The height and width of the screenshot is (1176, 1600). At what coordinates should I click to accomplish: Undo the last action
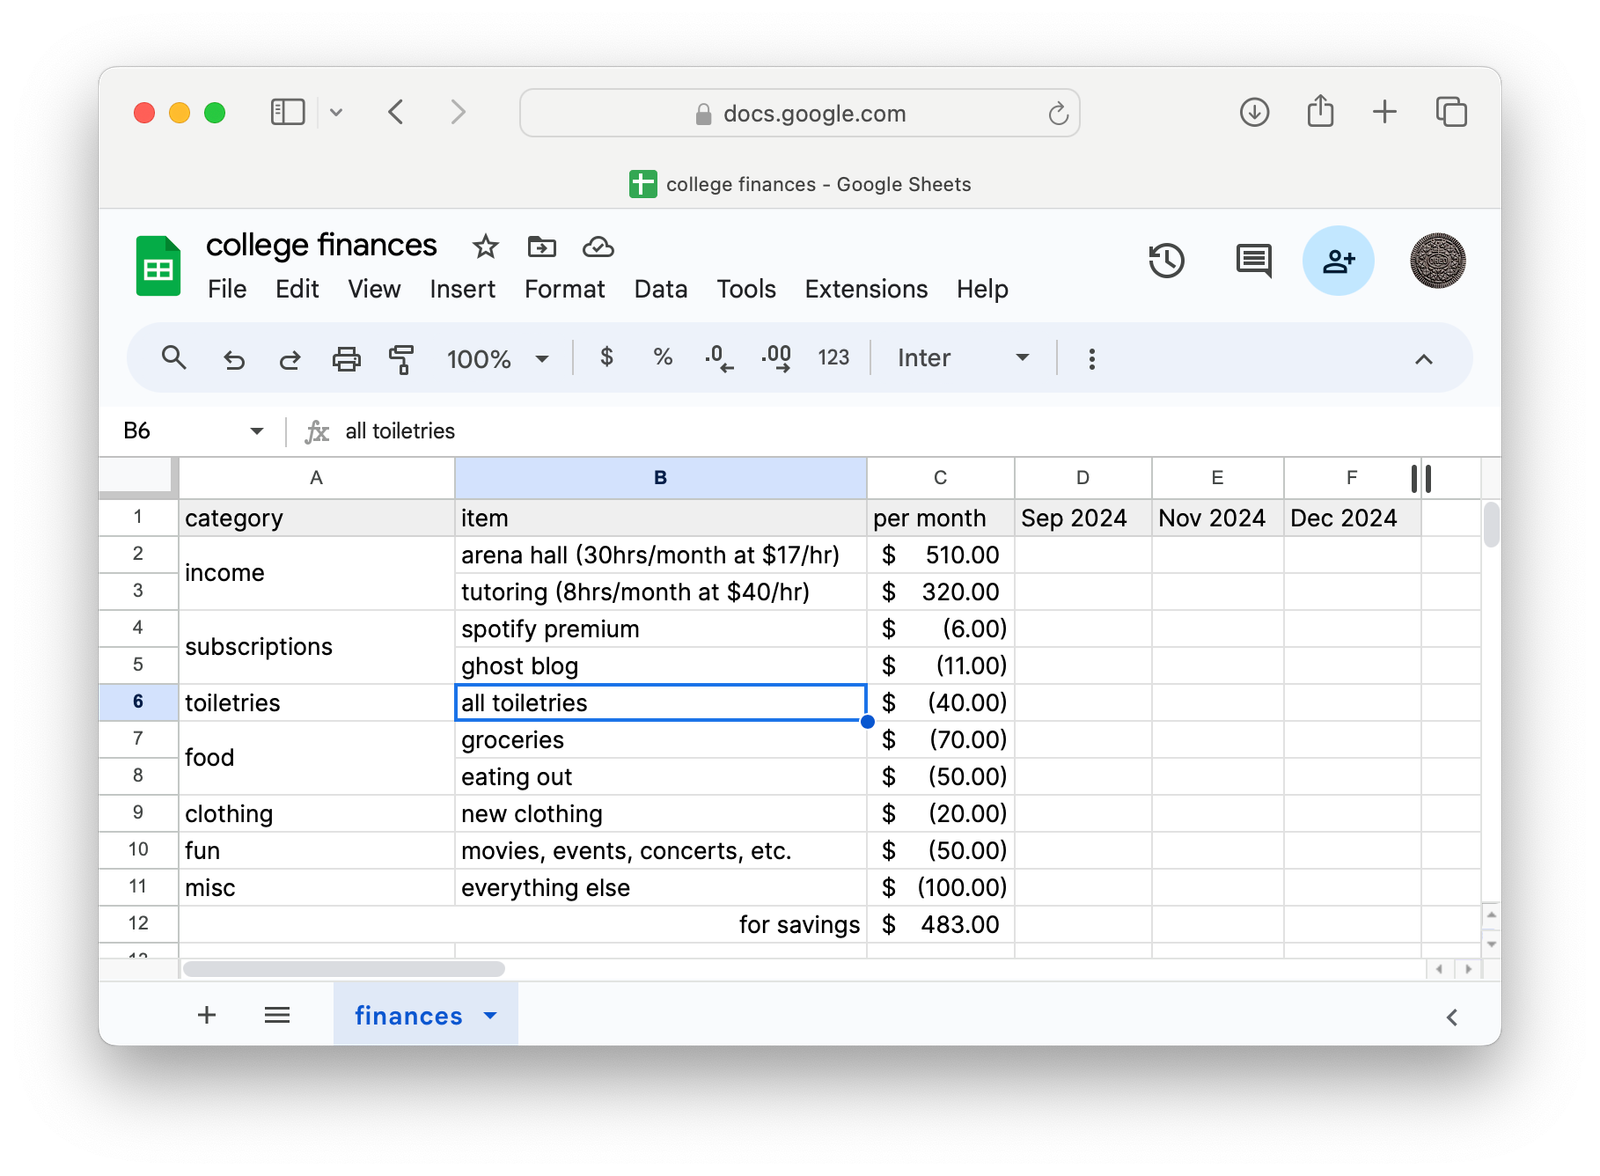[x=233, y=359]
